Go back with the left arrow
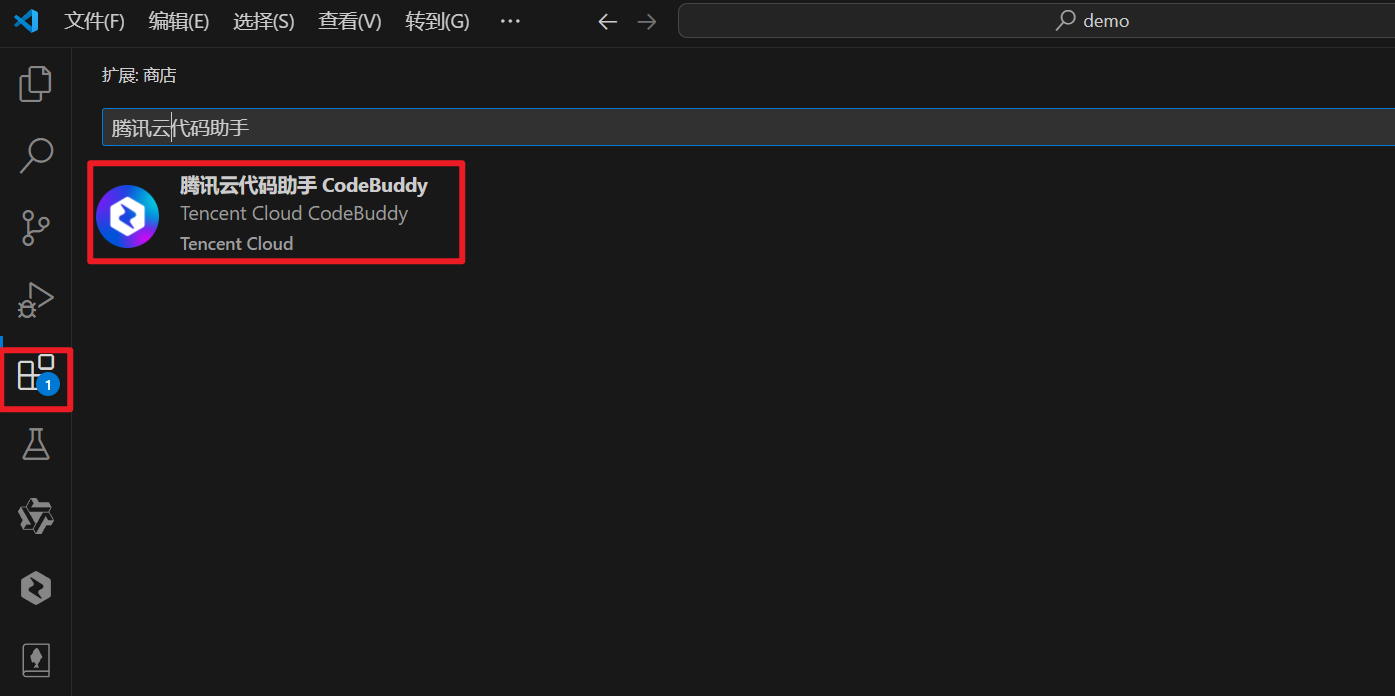Screen dimensions: 1395x696 607,21
